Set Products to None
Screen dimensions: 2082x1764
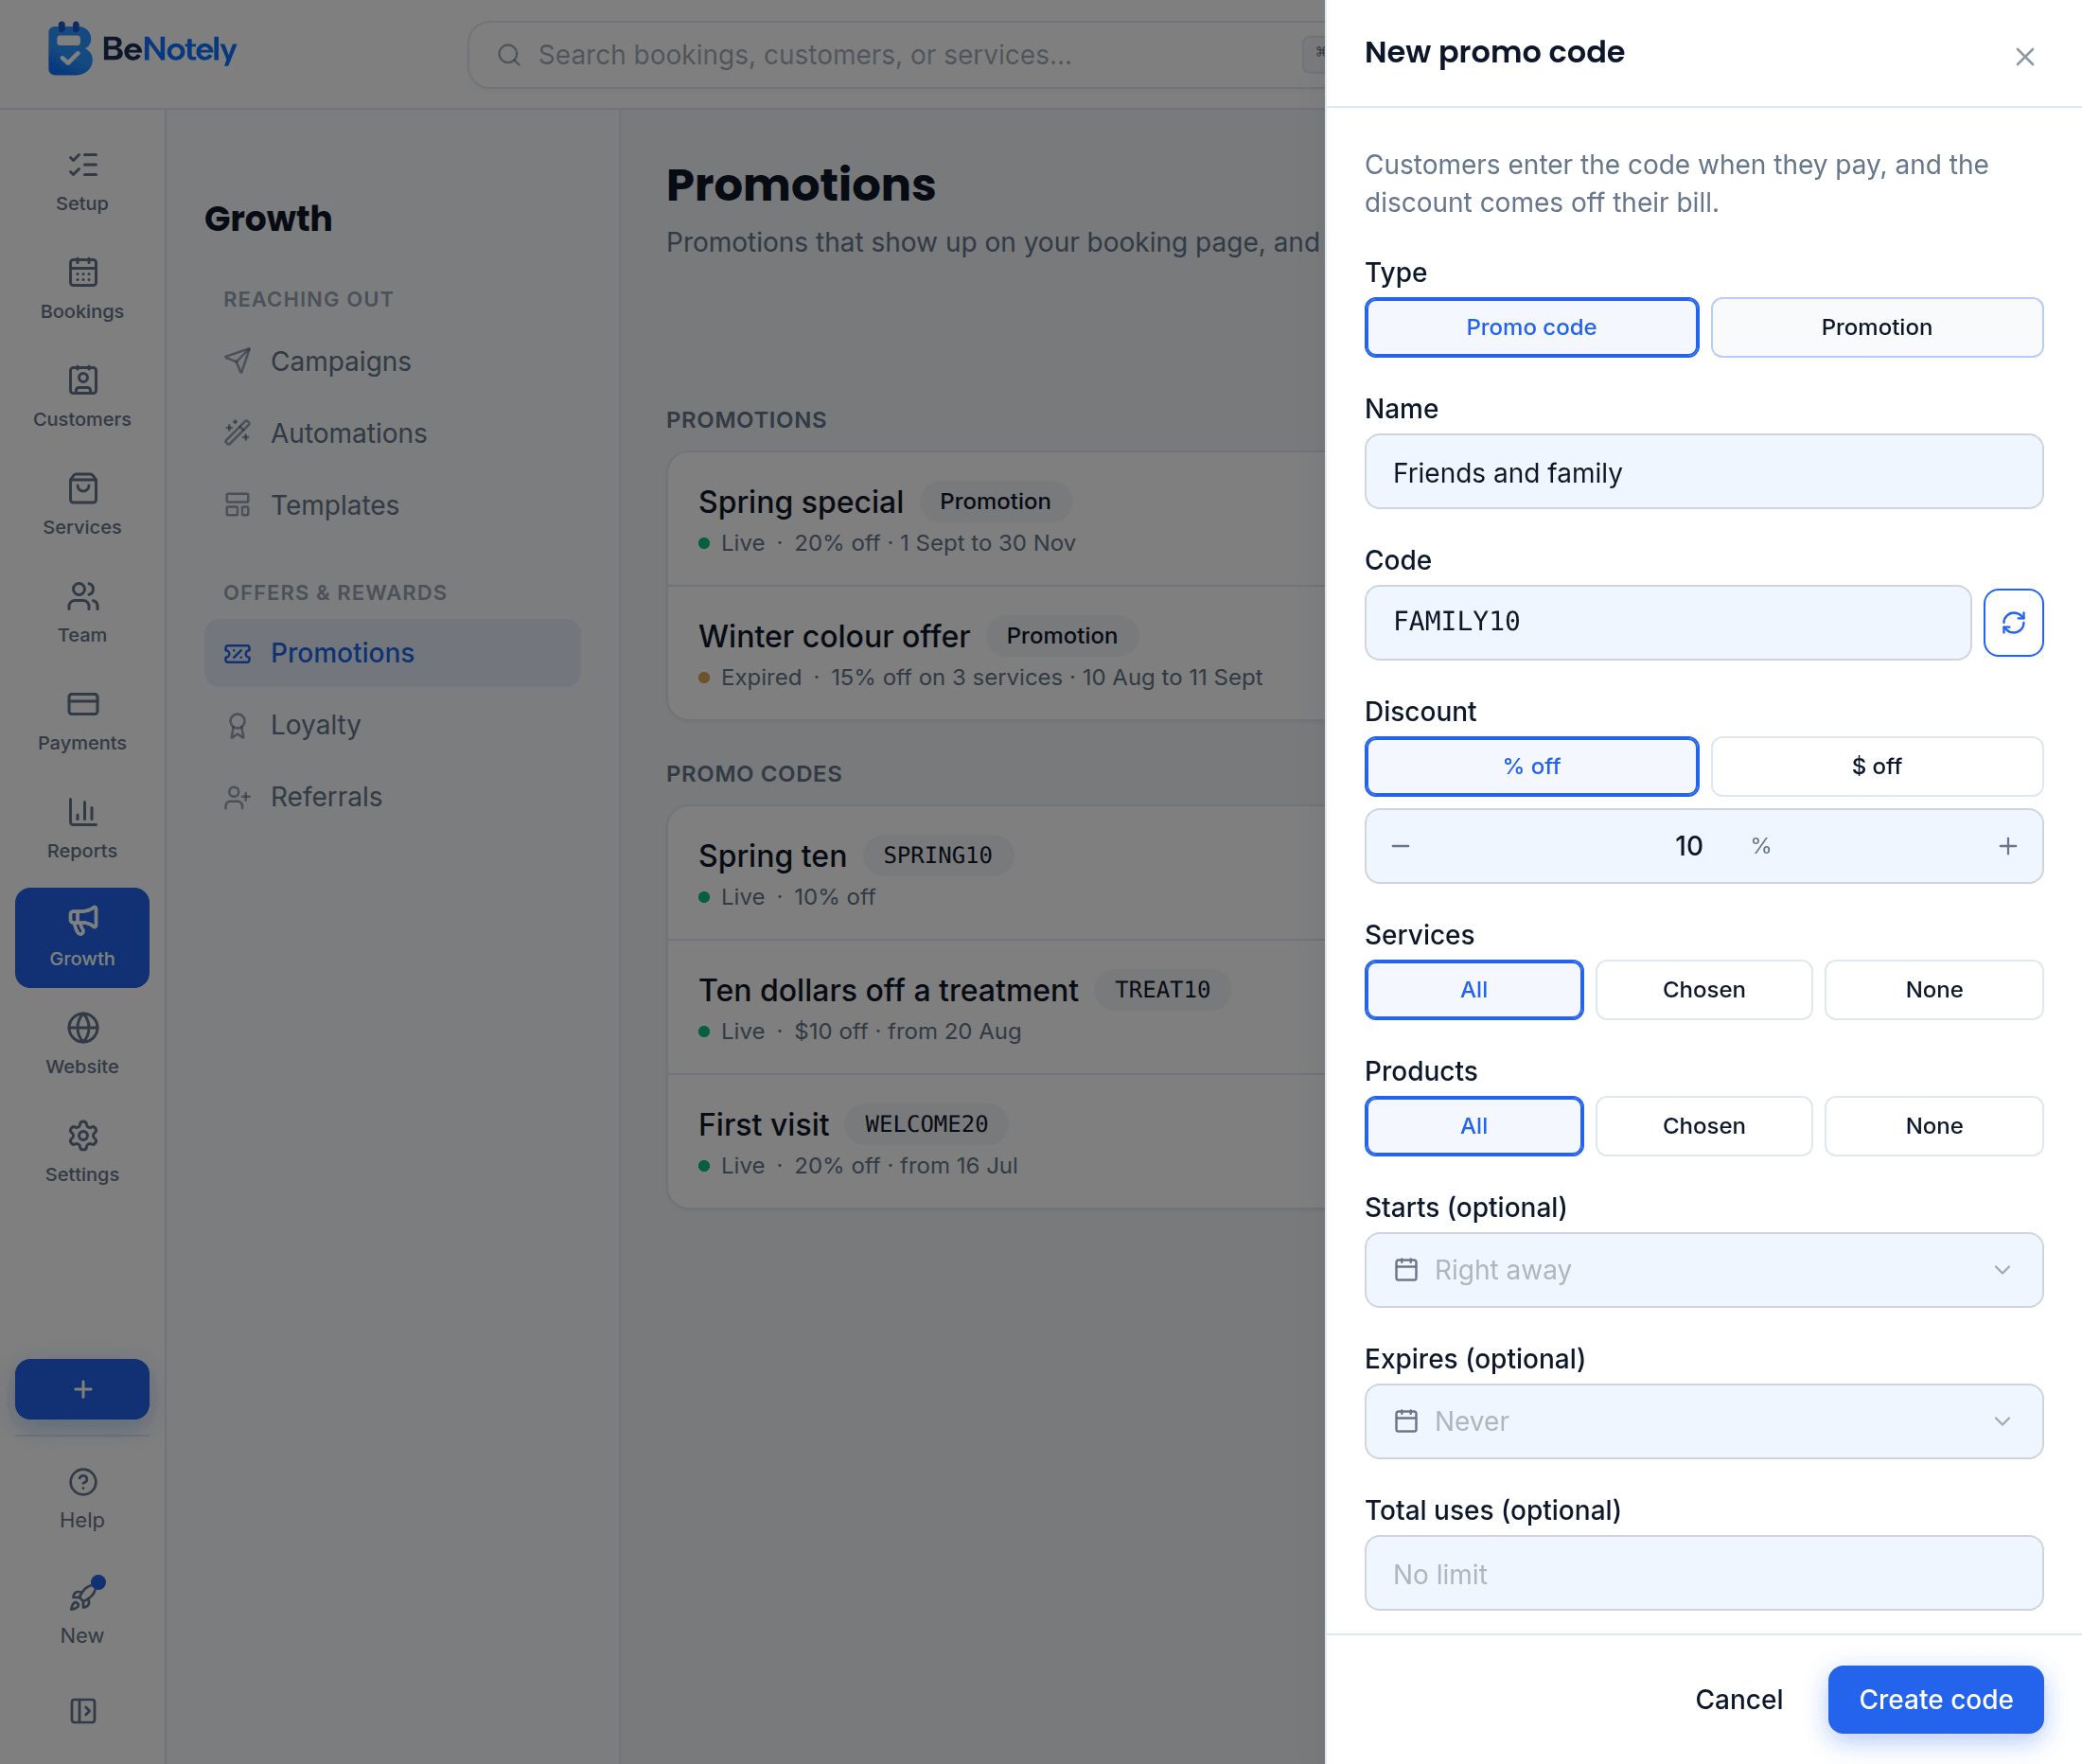[x=1933, y=1126]
